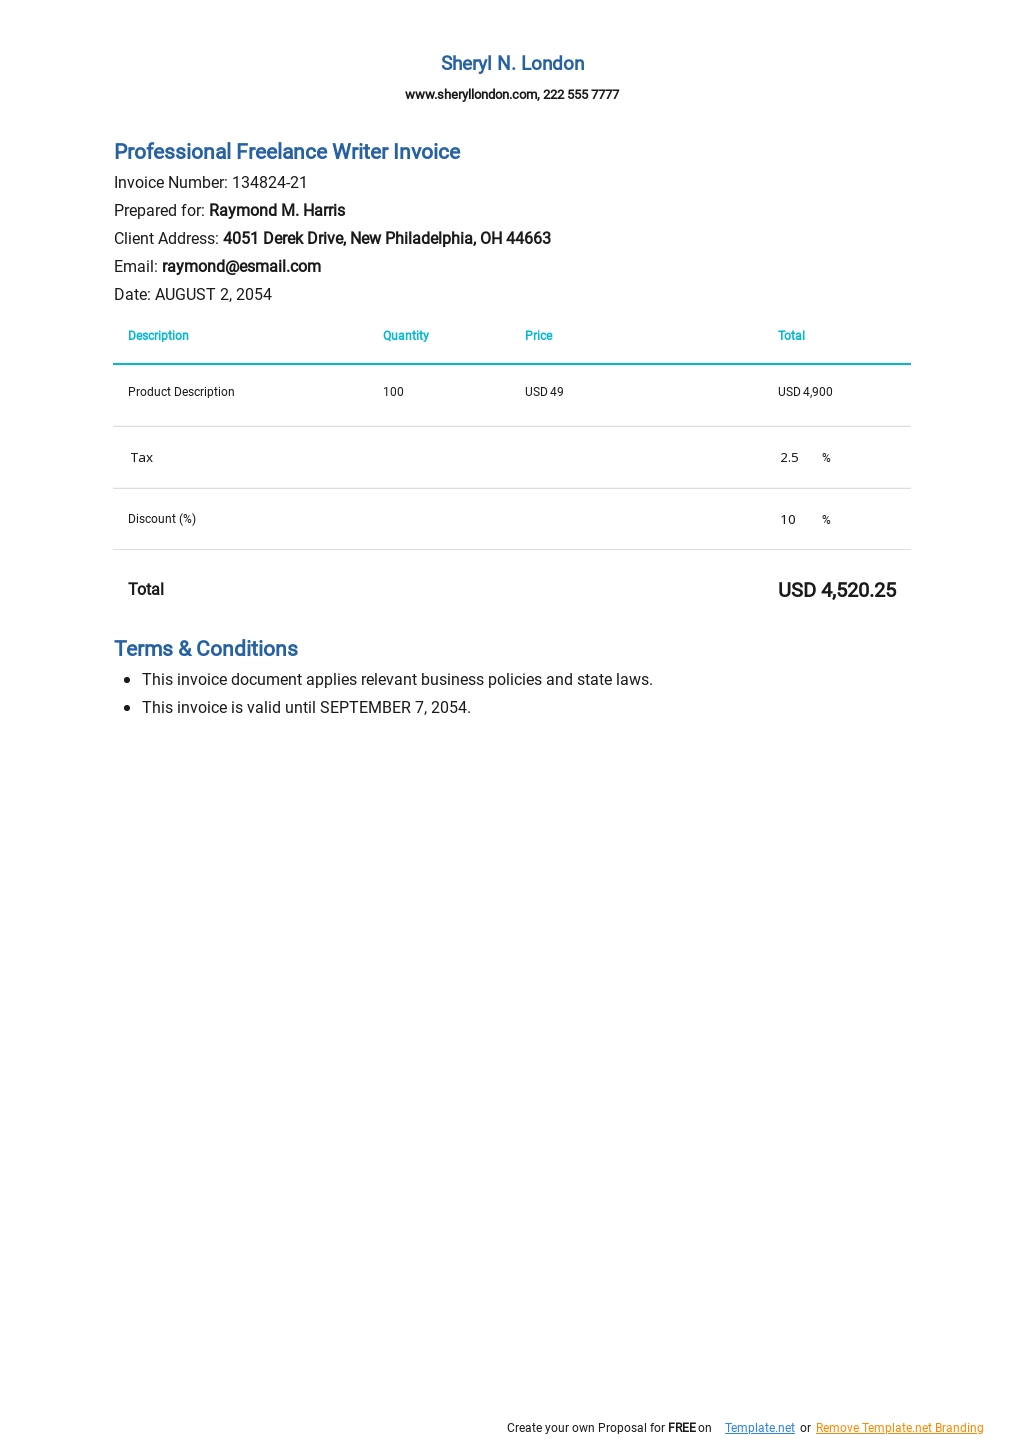This screenshot has width=1024, height=1446.
Task: Click the Invoice Number 134824-21 line
Action: tap(211, 183)
